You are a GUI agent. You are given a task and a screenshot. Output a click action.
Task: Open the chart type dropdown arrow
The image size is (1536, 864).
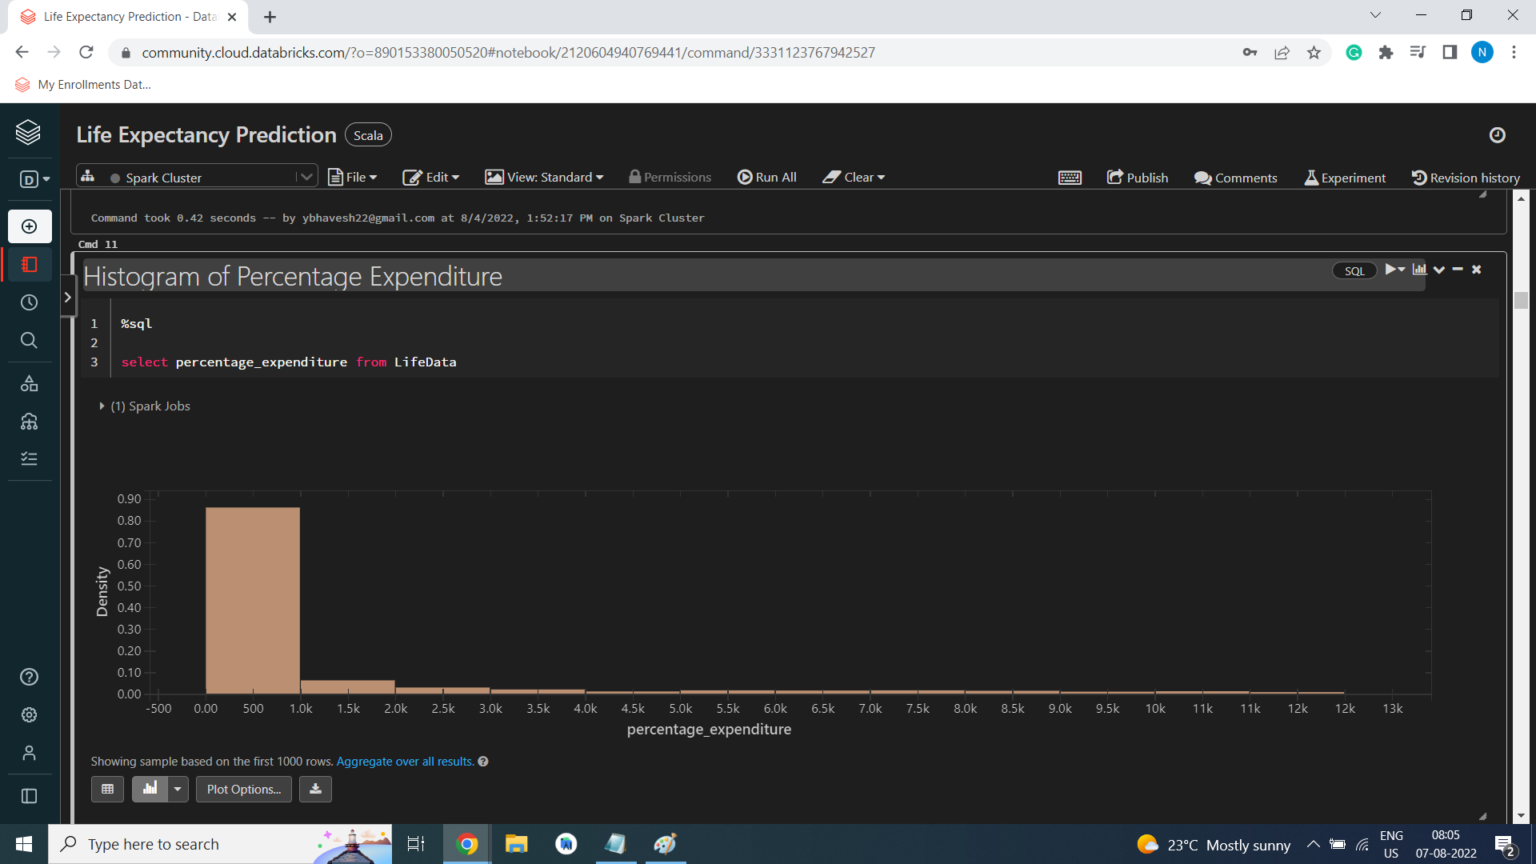tap(177, 789)
